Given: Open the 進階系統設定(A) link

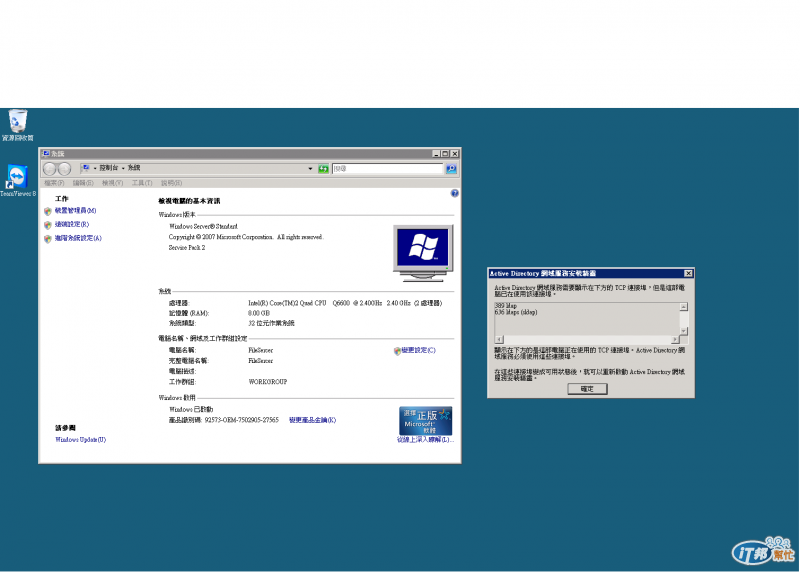Looking at the screenshot, I should 78,238.
